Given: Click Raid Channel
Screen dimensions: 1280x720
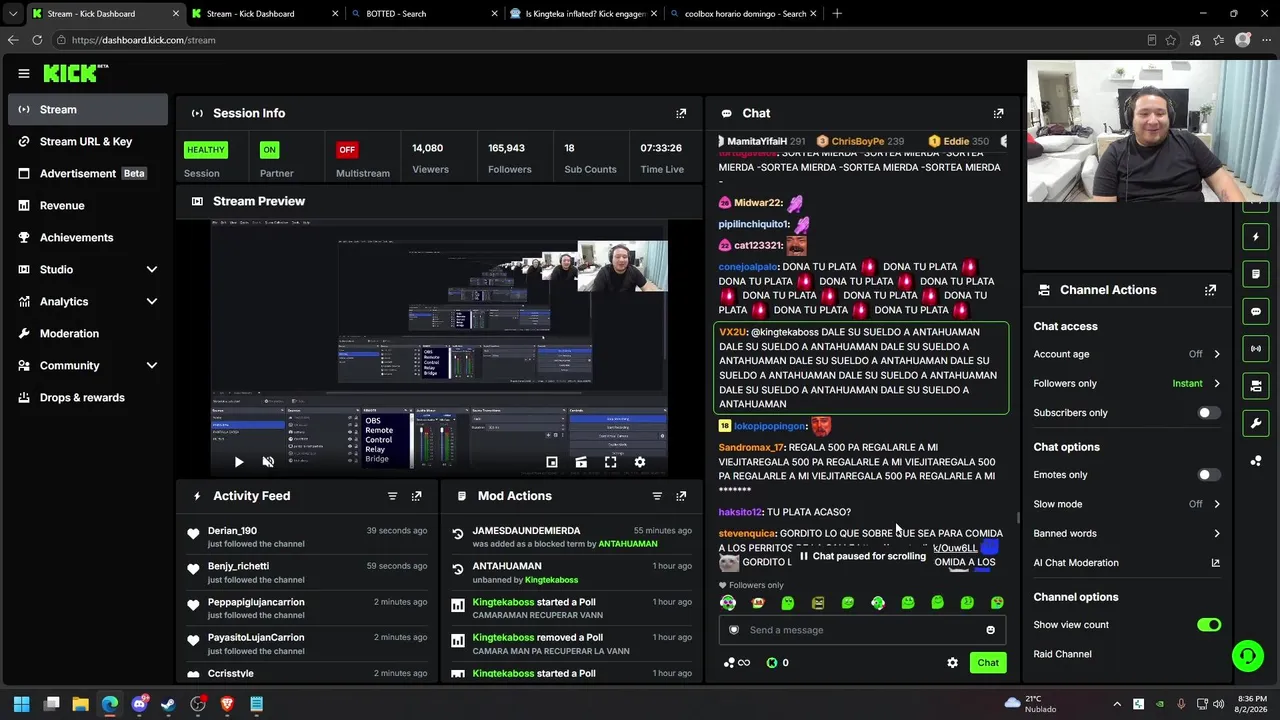Looking at the screenshot, I should 1062,654.
